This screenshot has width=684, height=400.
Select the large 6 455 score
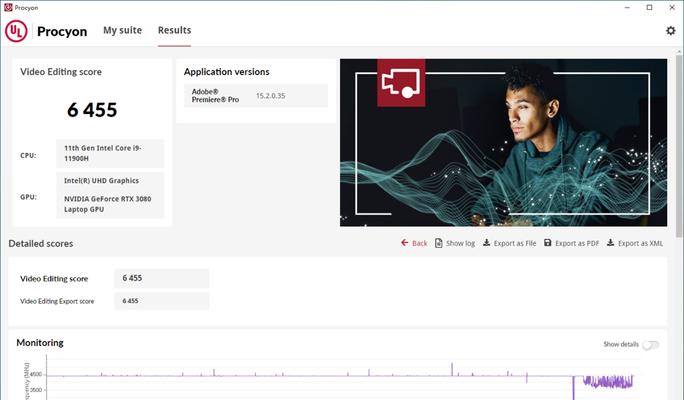pos(92,110)
